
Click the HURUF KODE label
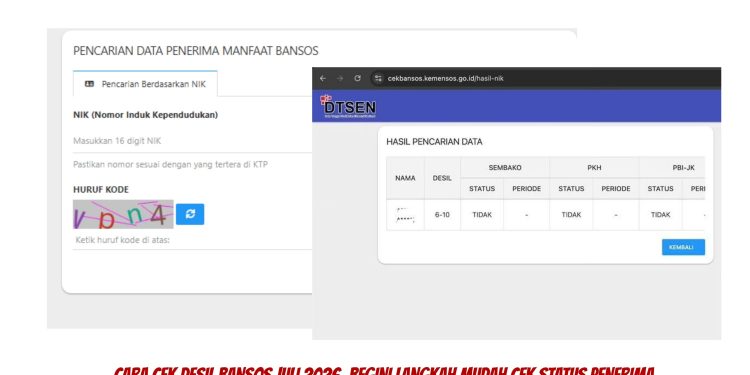pyautogui.click(x=101, y=189)
